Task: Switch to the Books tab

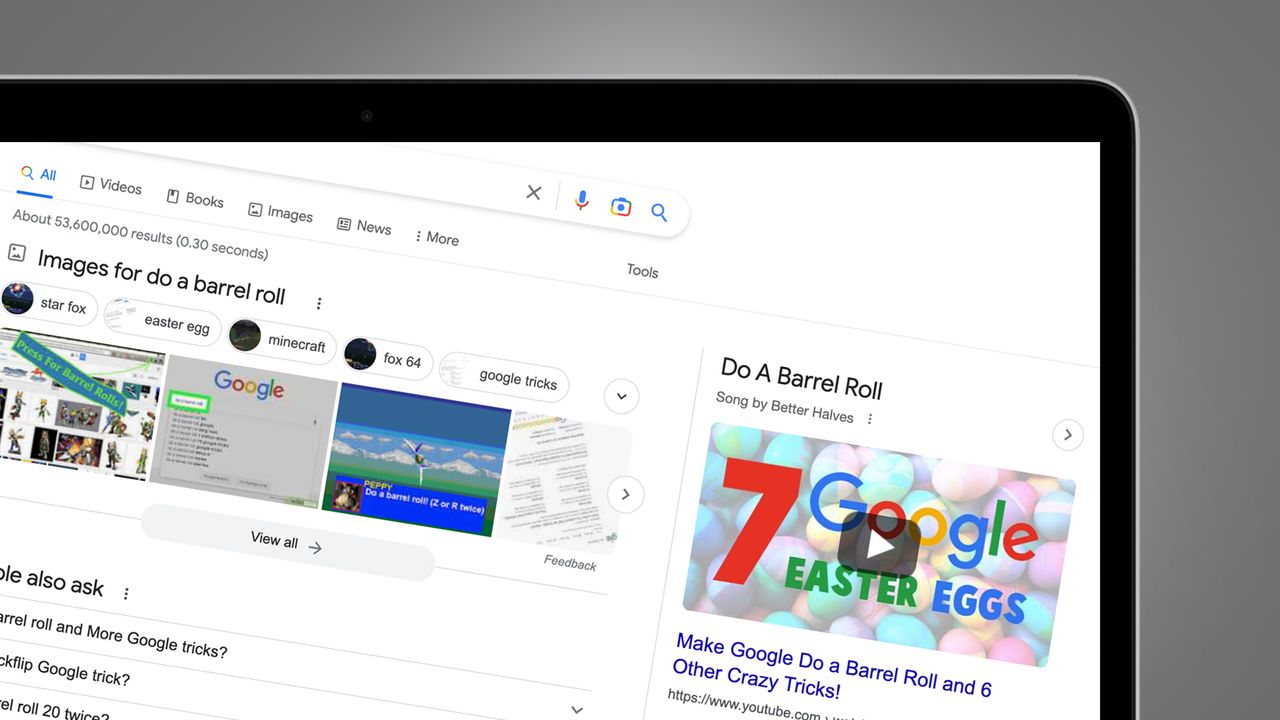Action: [195, 198]
